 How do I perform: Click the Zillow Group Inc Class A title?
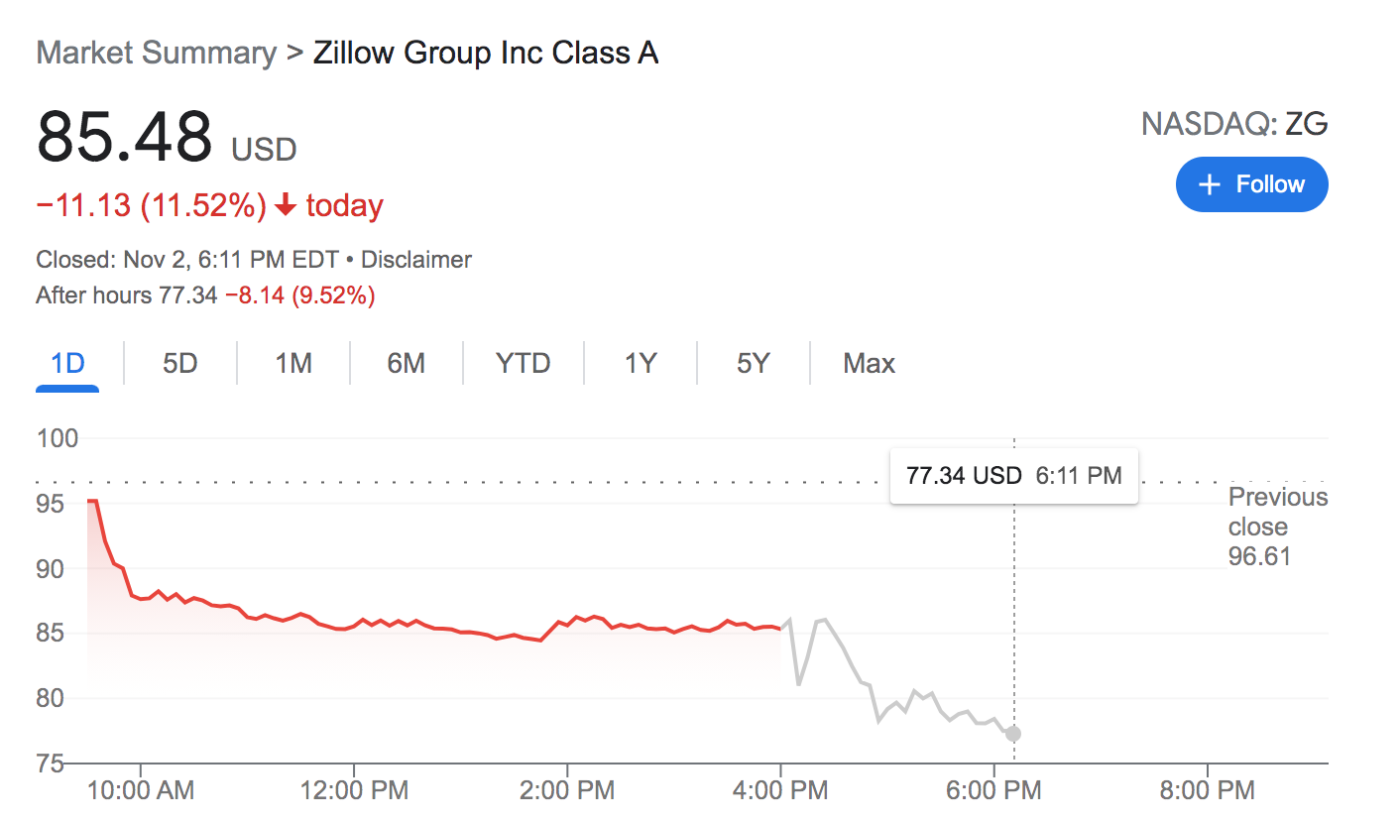(485, 52)
